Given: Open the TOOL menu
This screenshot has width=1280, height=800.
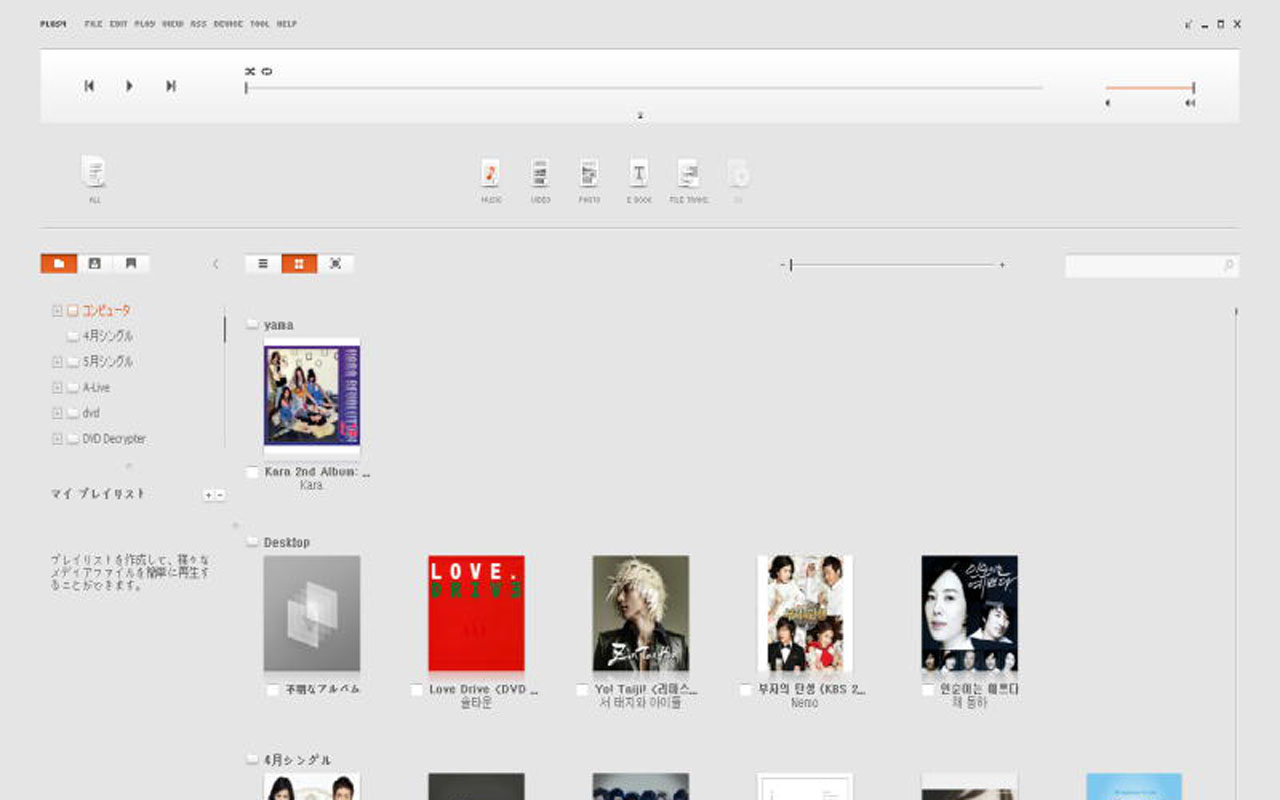Looking at the screenshot, I should pos(260,24).
